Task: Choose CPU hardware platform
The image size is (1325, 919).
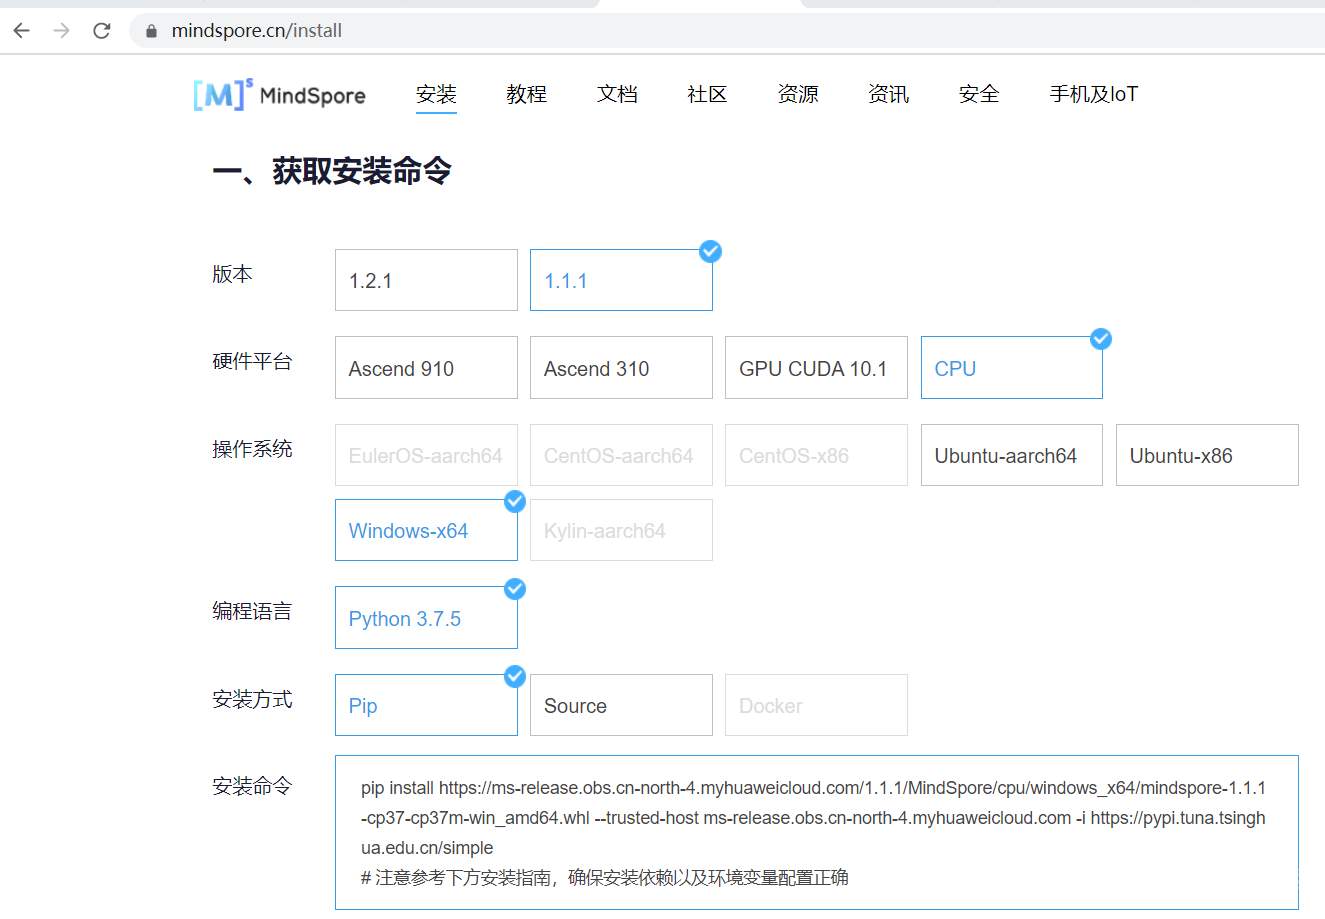Action: point(1011,368)
